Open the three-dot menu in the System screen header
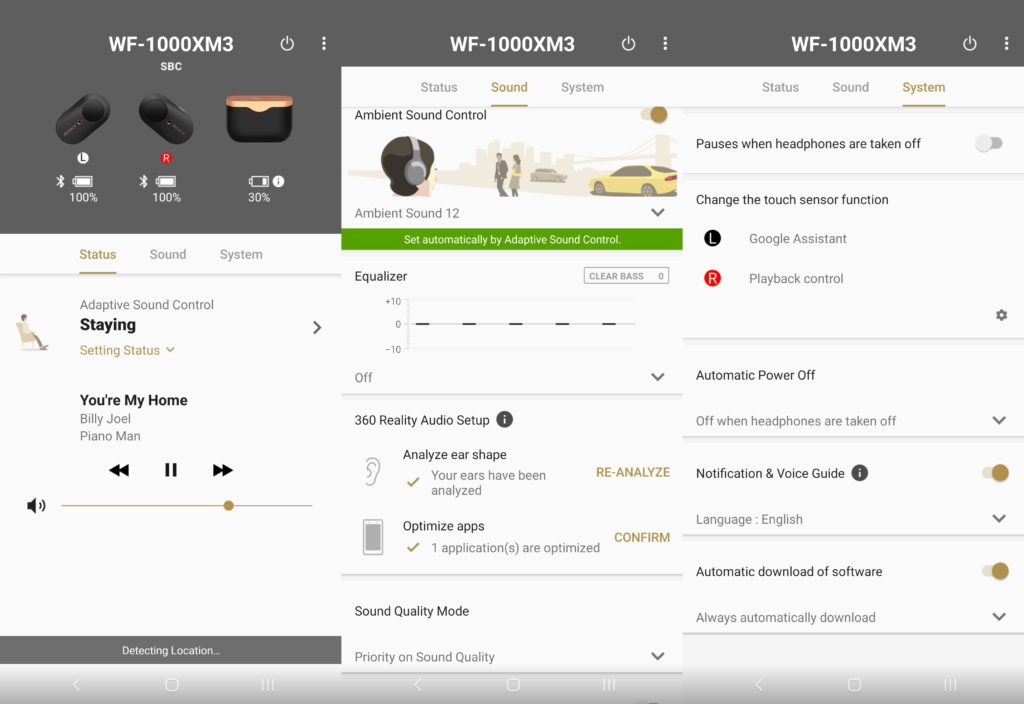This screenshot has width=1024, height=704. coord(1006,44)
